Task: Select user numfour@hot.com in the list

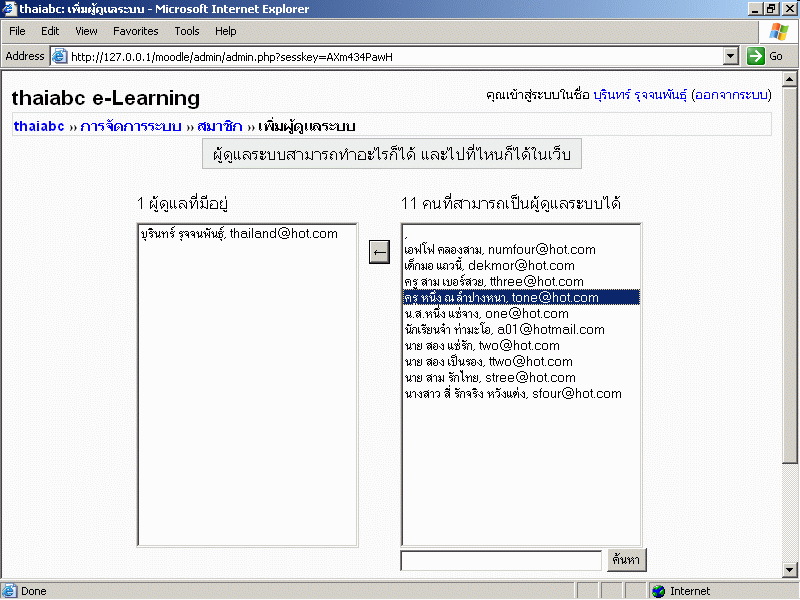Action: click(x=500, y=249)
